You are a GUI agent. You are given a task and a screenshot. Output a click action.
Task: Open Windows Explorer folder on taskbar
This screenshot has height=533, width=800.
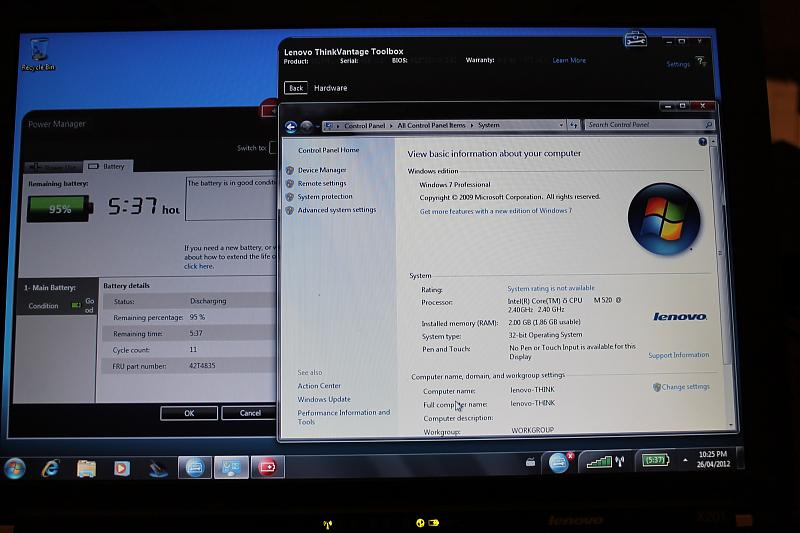86,468
